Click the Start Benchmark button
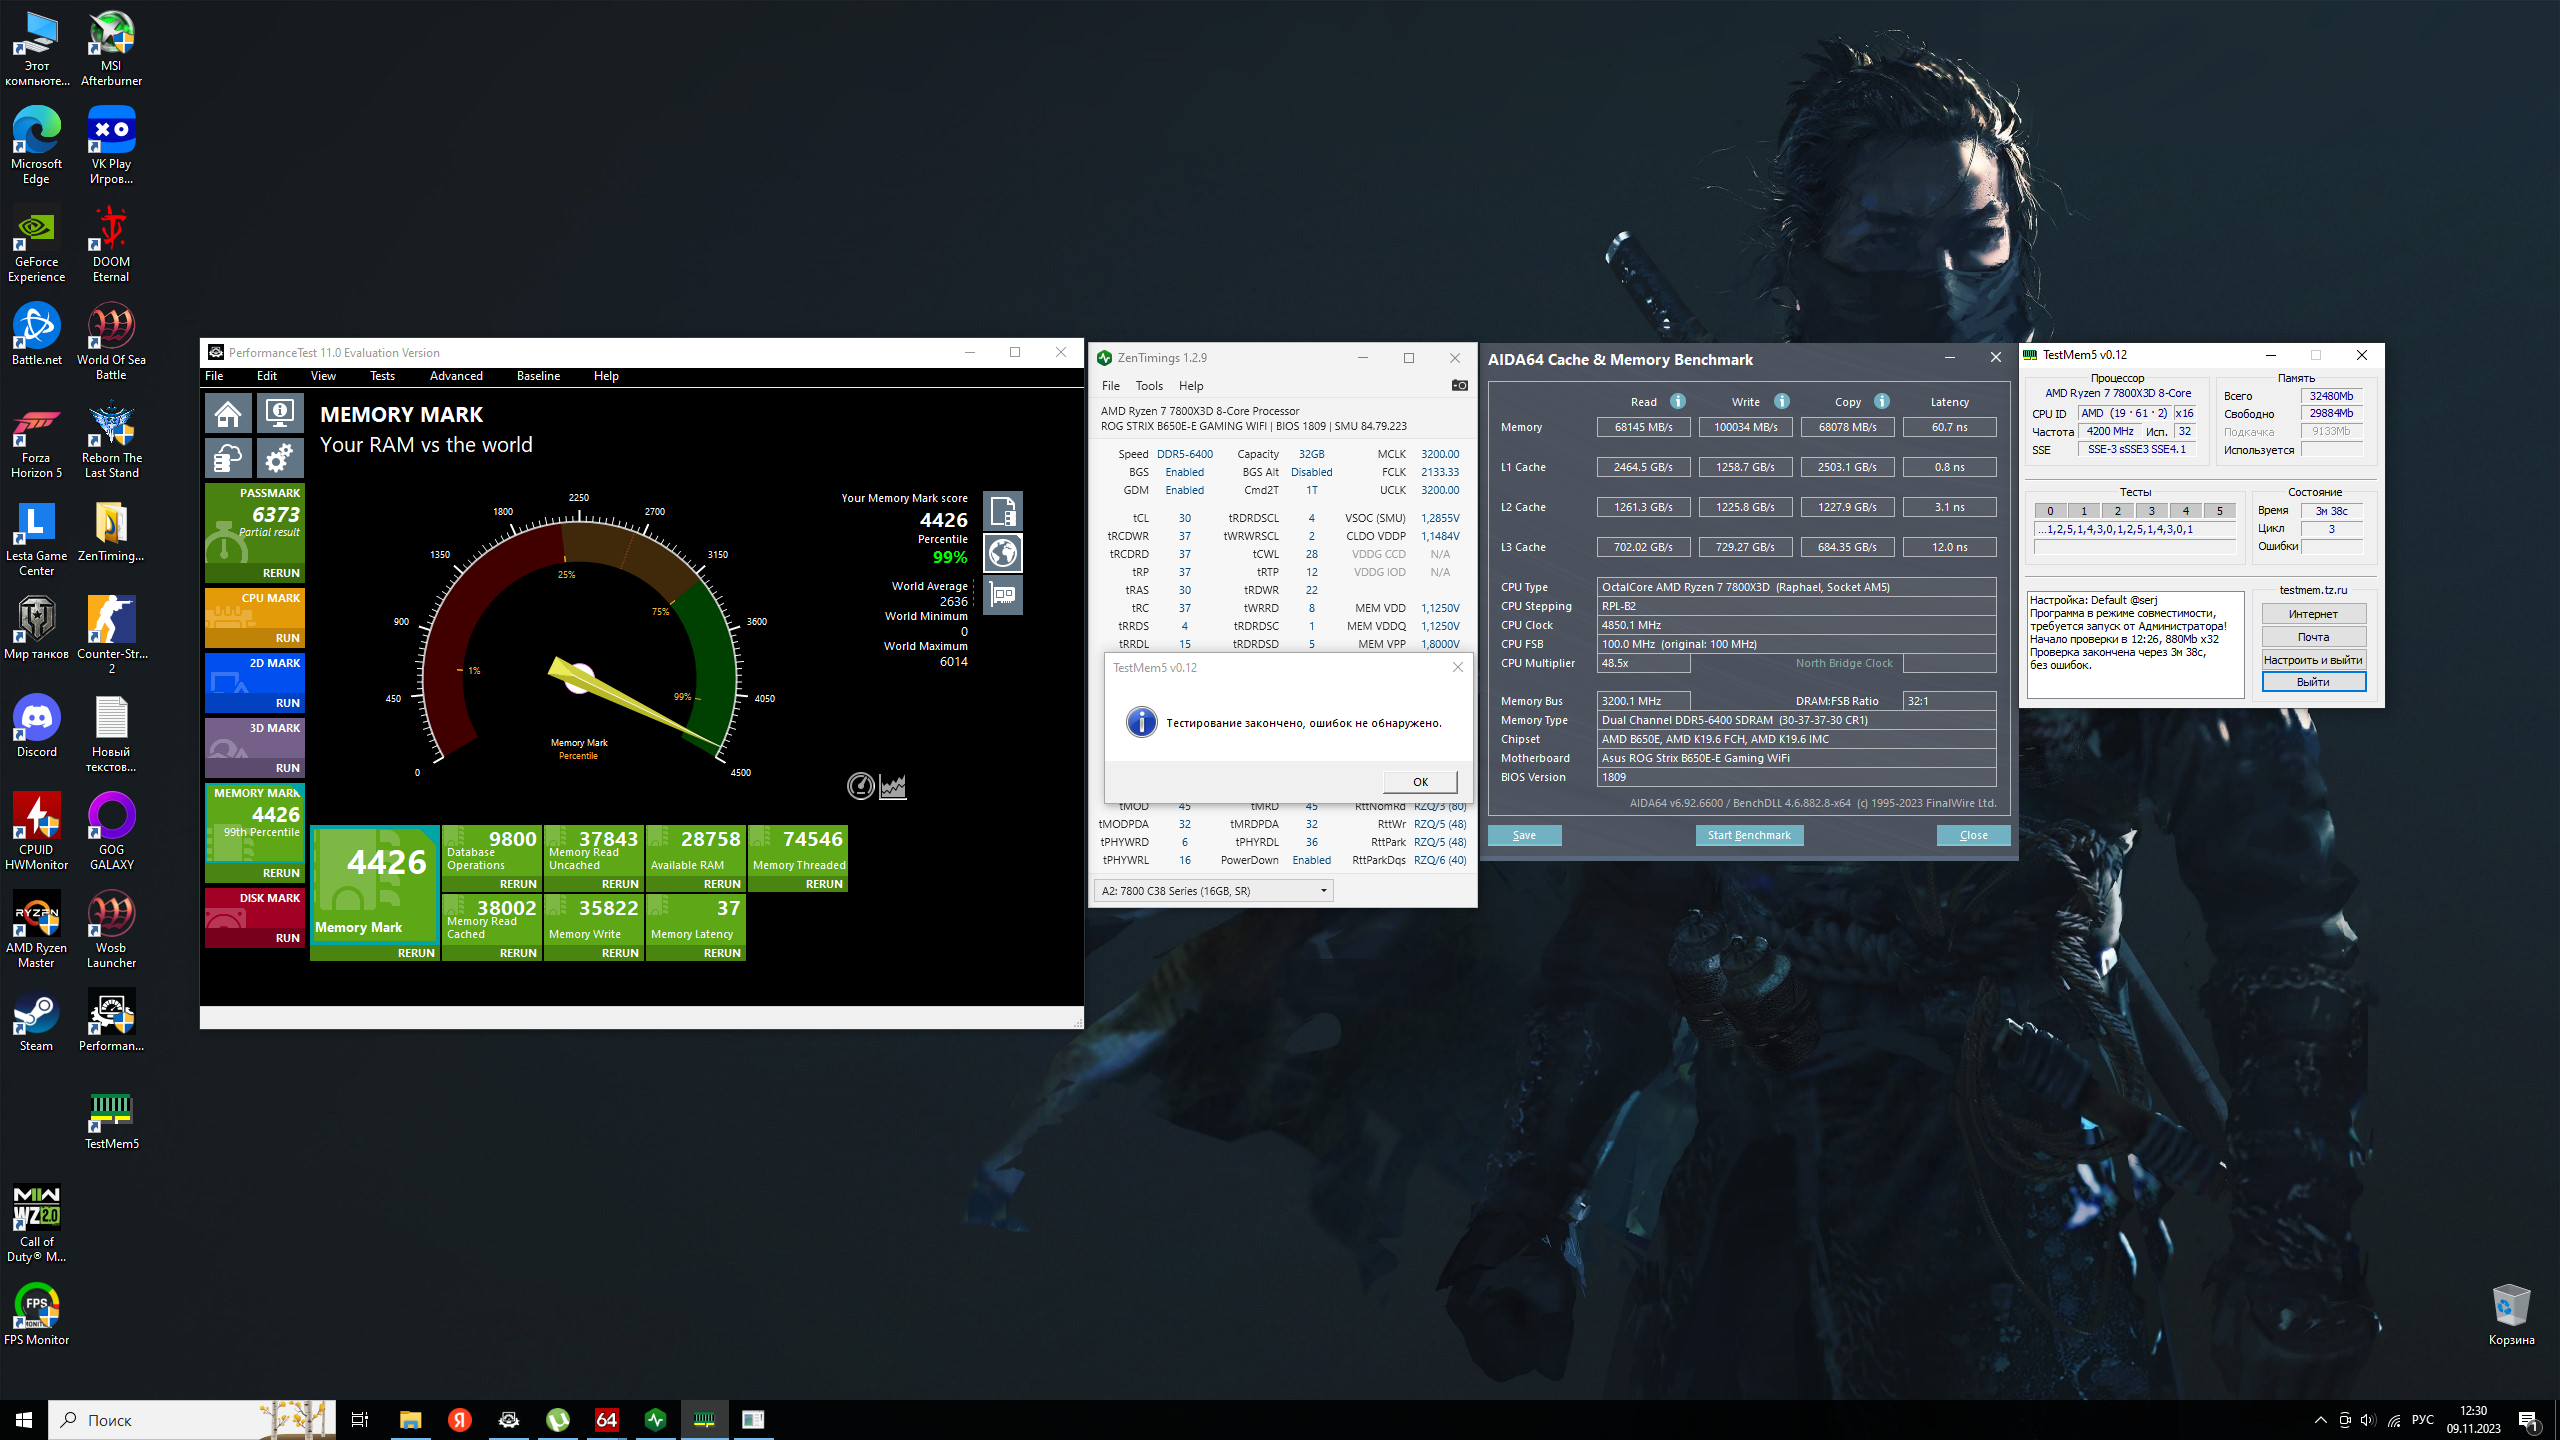2560x1440 pixels. click(x=1749, y=835)
